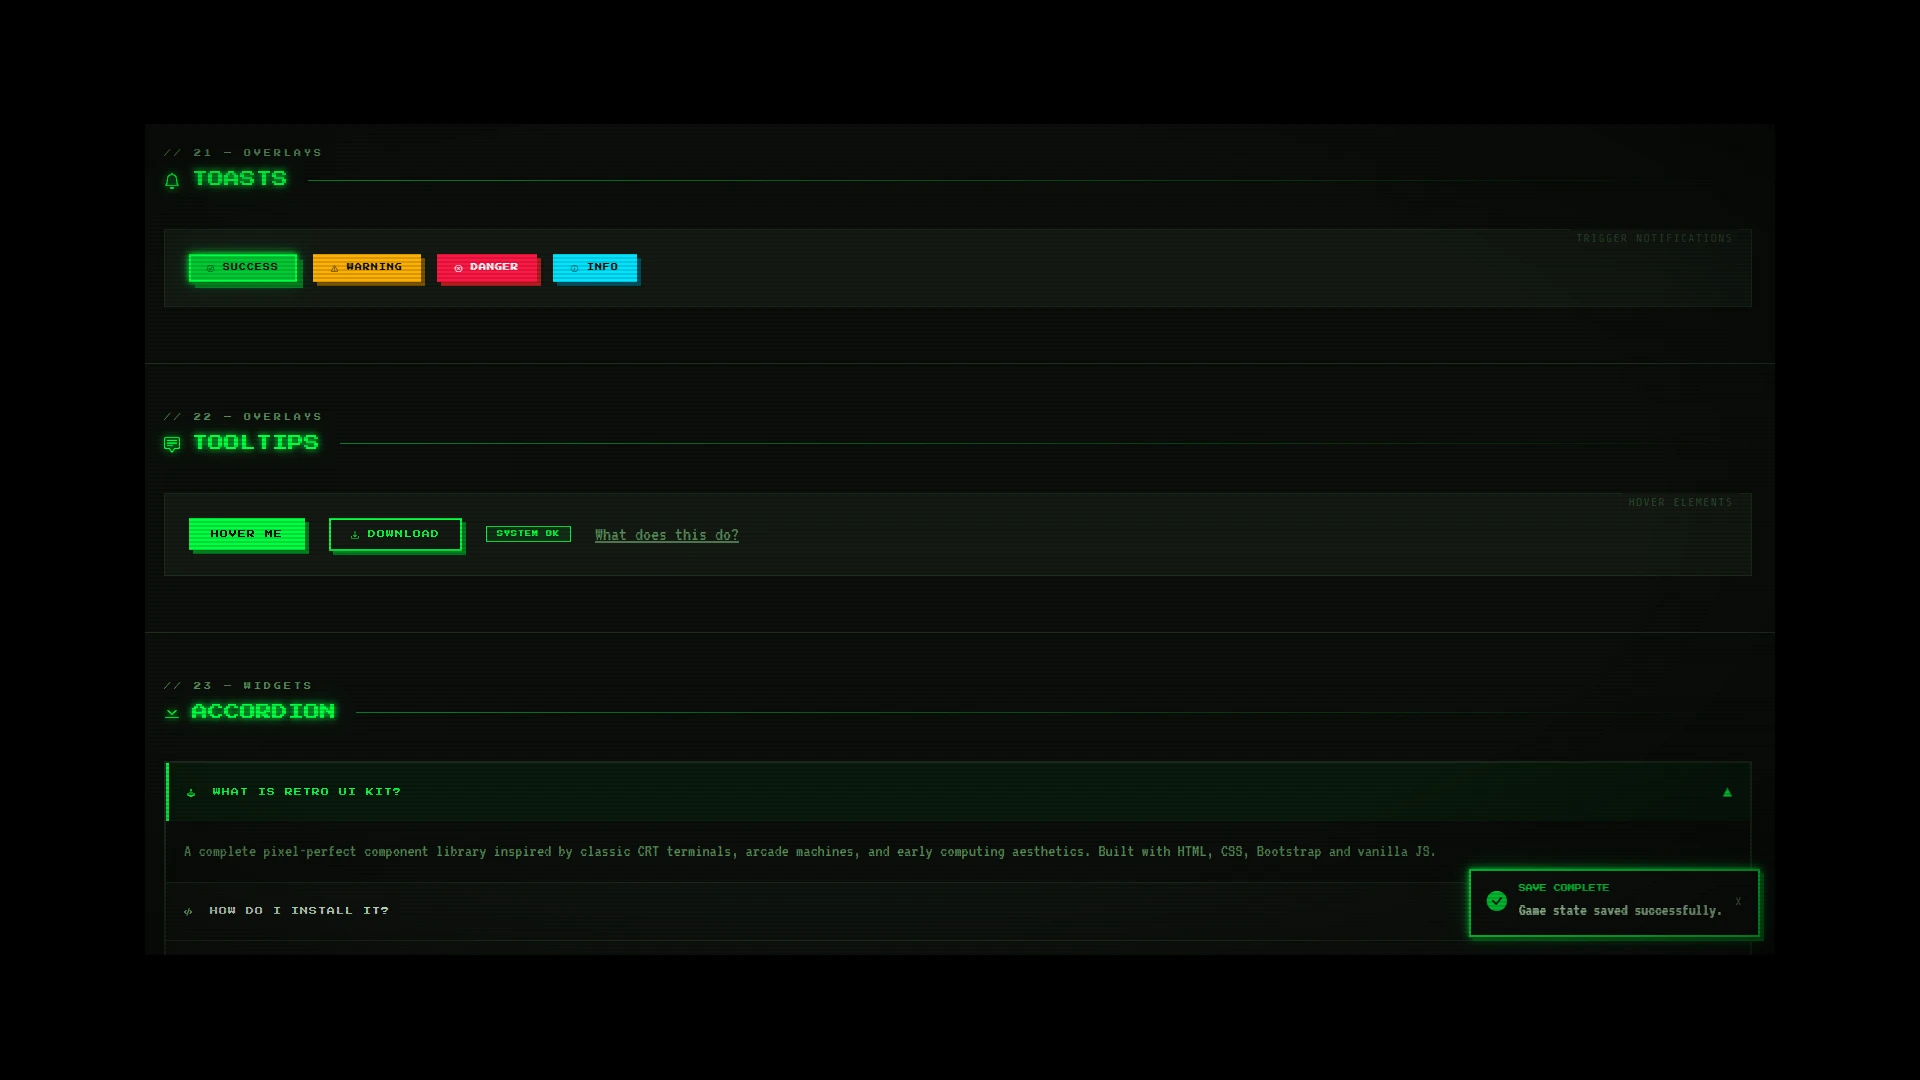The height and width of the screenshot is (1080, 1920).
Task: Click the 'Tooltips' section heading
Action: tap(256, 443)
